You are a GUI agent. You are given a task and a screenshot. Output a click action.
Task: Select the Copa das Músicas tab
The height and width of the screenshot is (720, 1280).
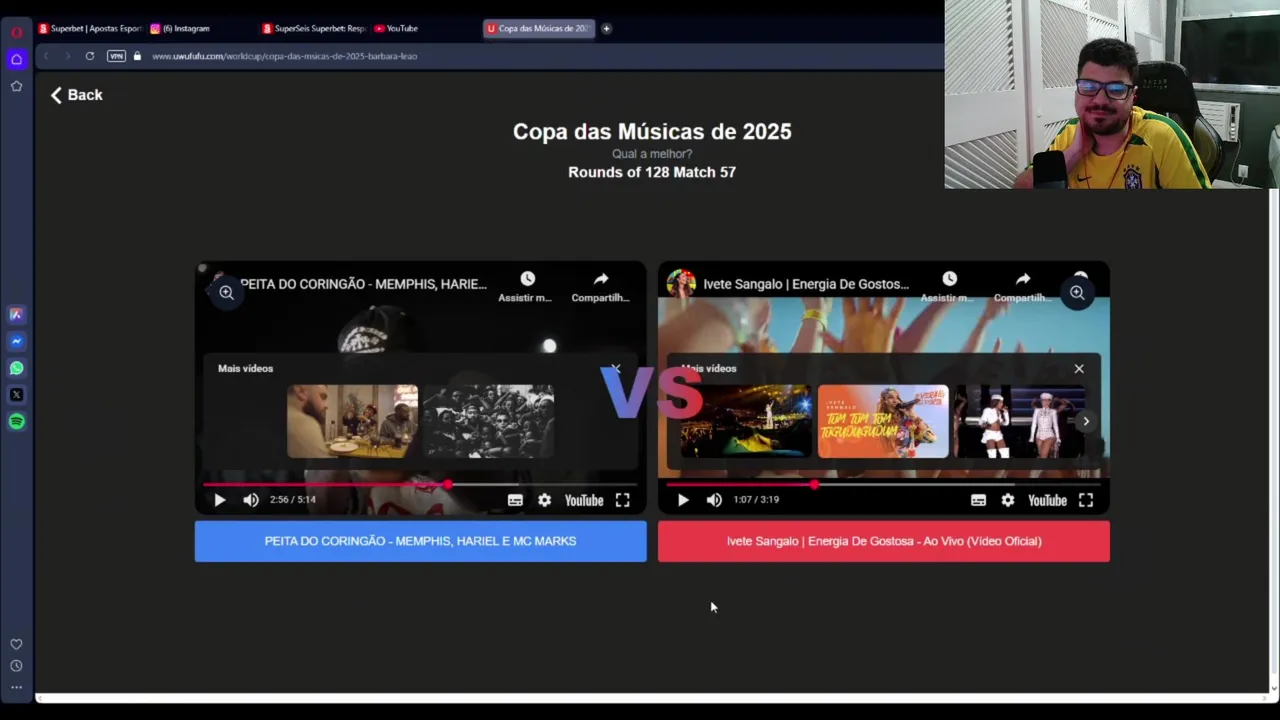click(538, 28)
